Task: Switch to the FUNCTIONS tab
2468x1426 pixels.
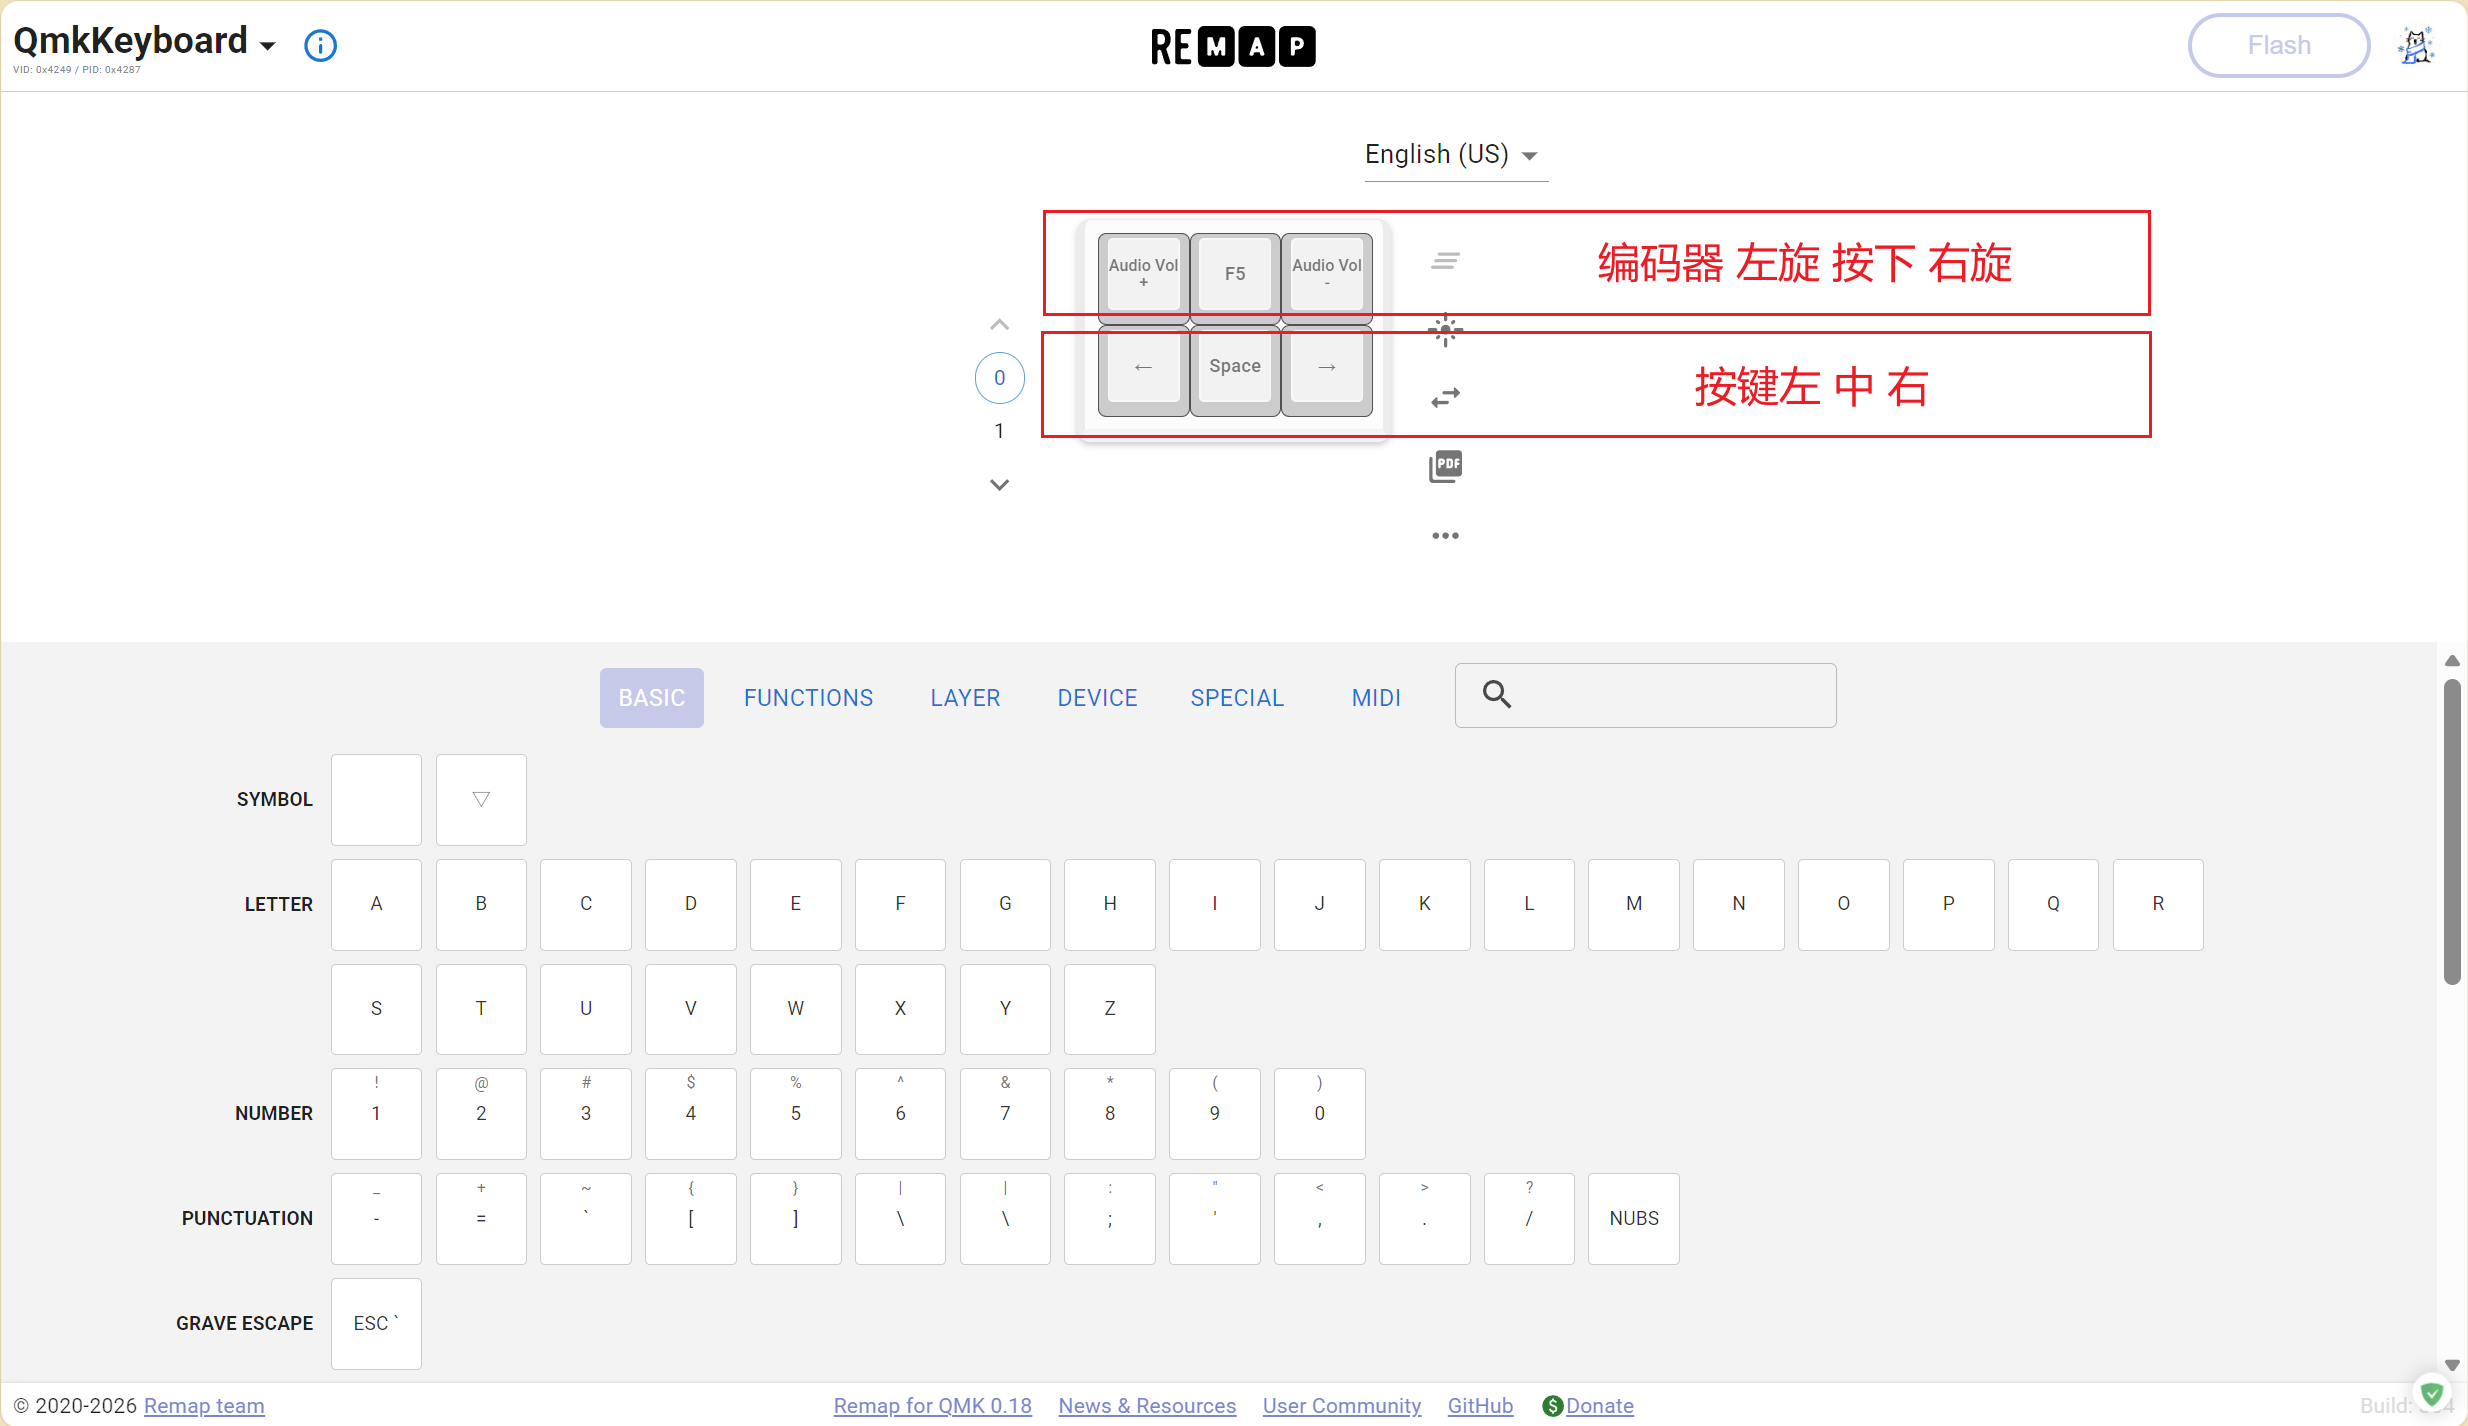Action: pos(808,698)
